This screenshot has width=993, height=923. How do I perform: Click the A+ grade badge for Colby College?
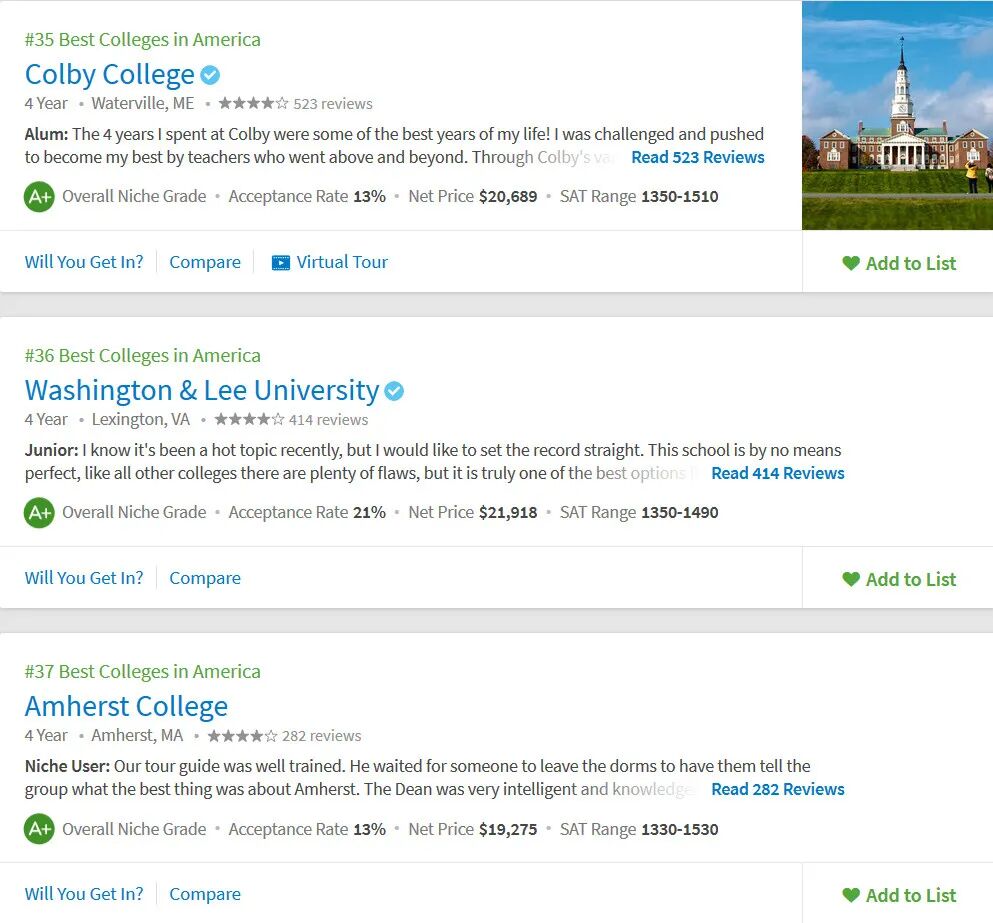point(39,196)
